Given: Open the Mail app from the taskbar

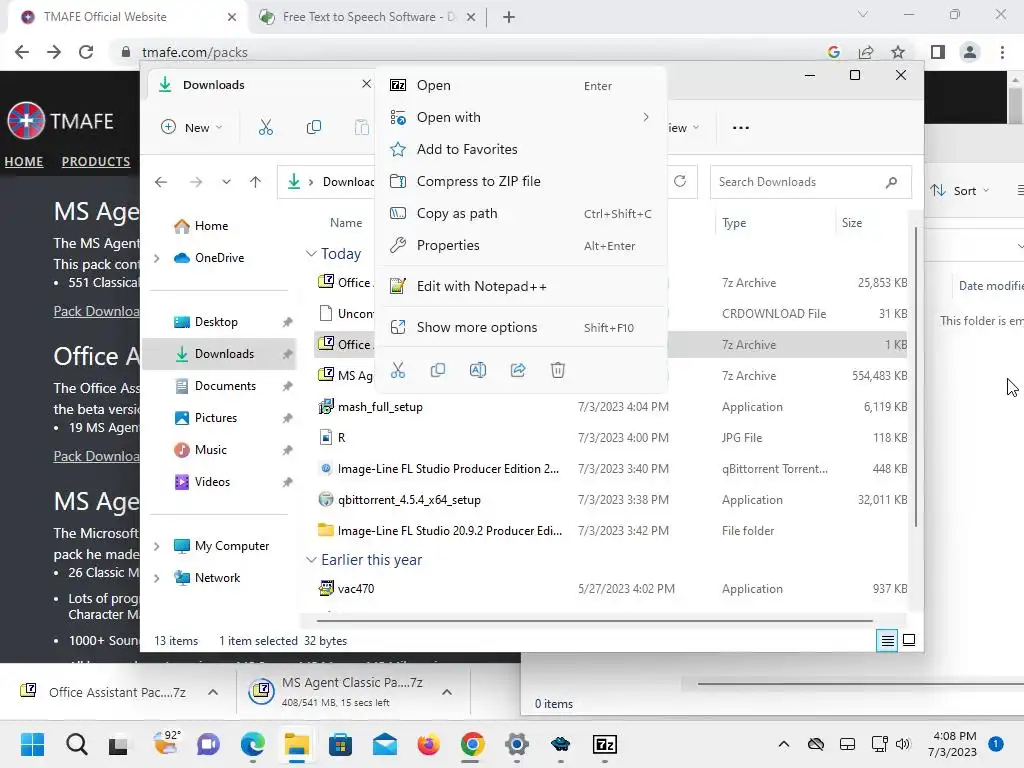Looking at the screenshot, I should point(385,744).
